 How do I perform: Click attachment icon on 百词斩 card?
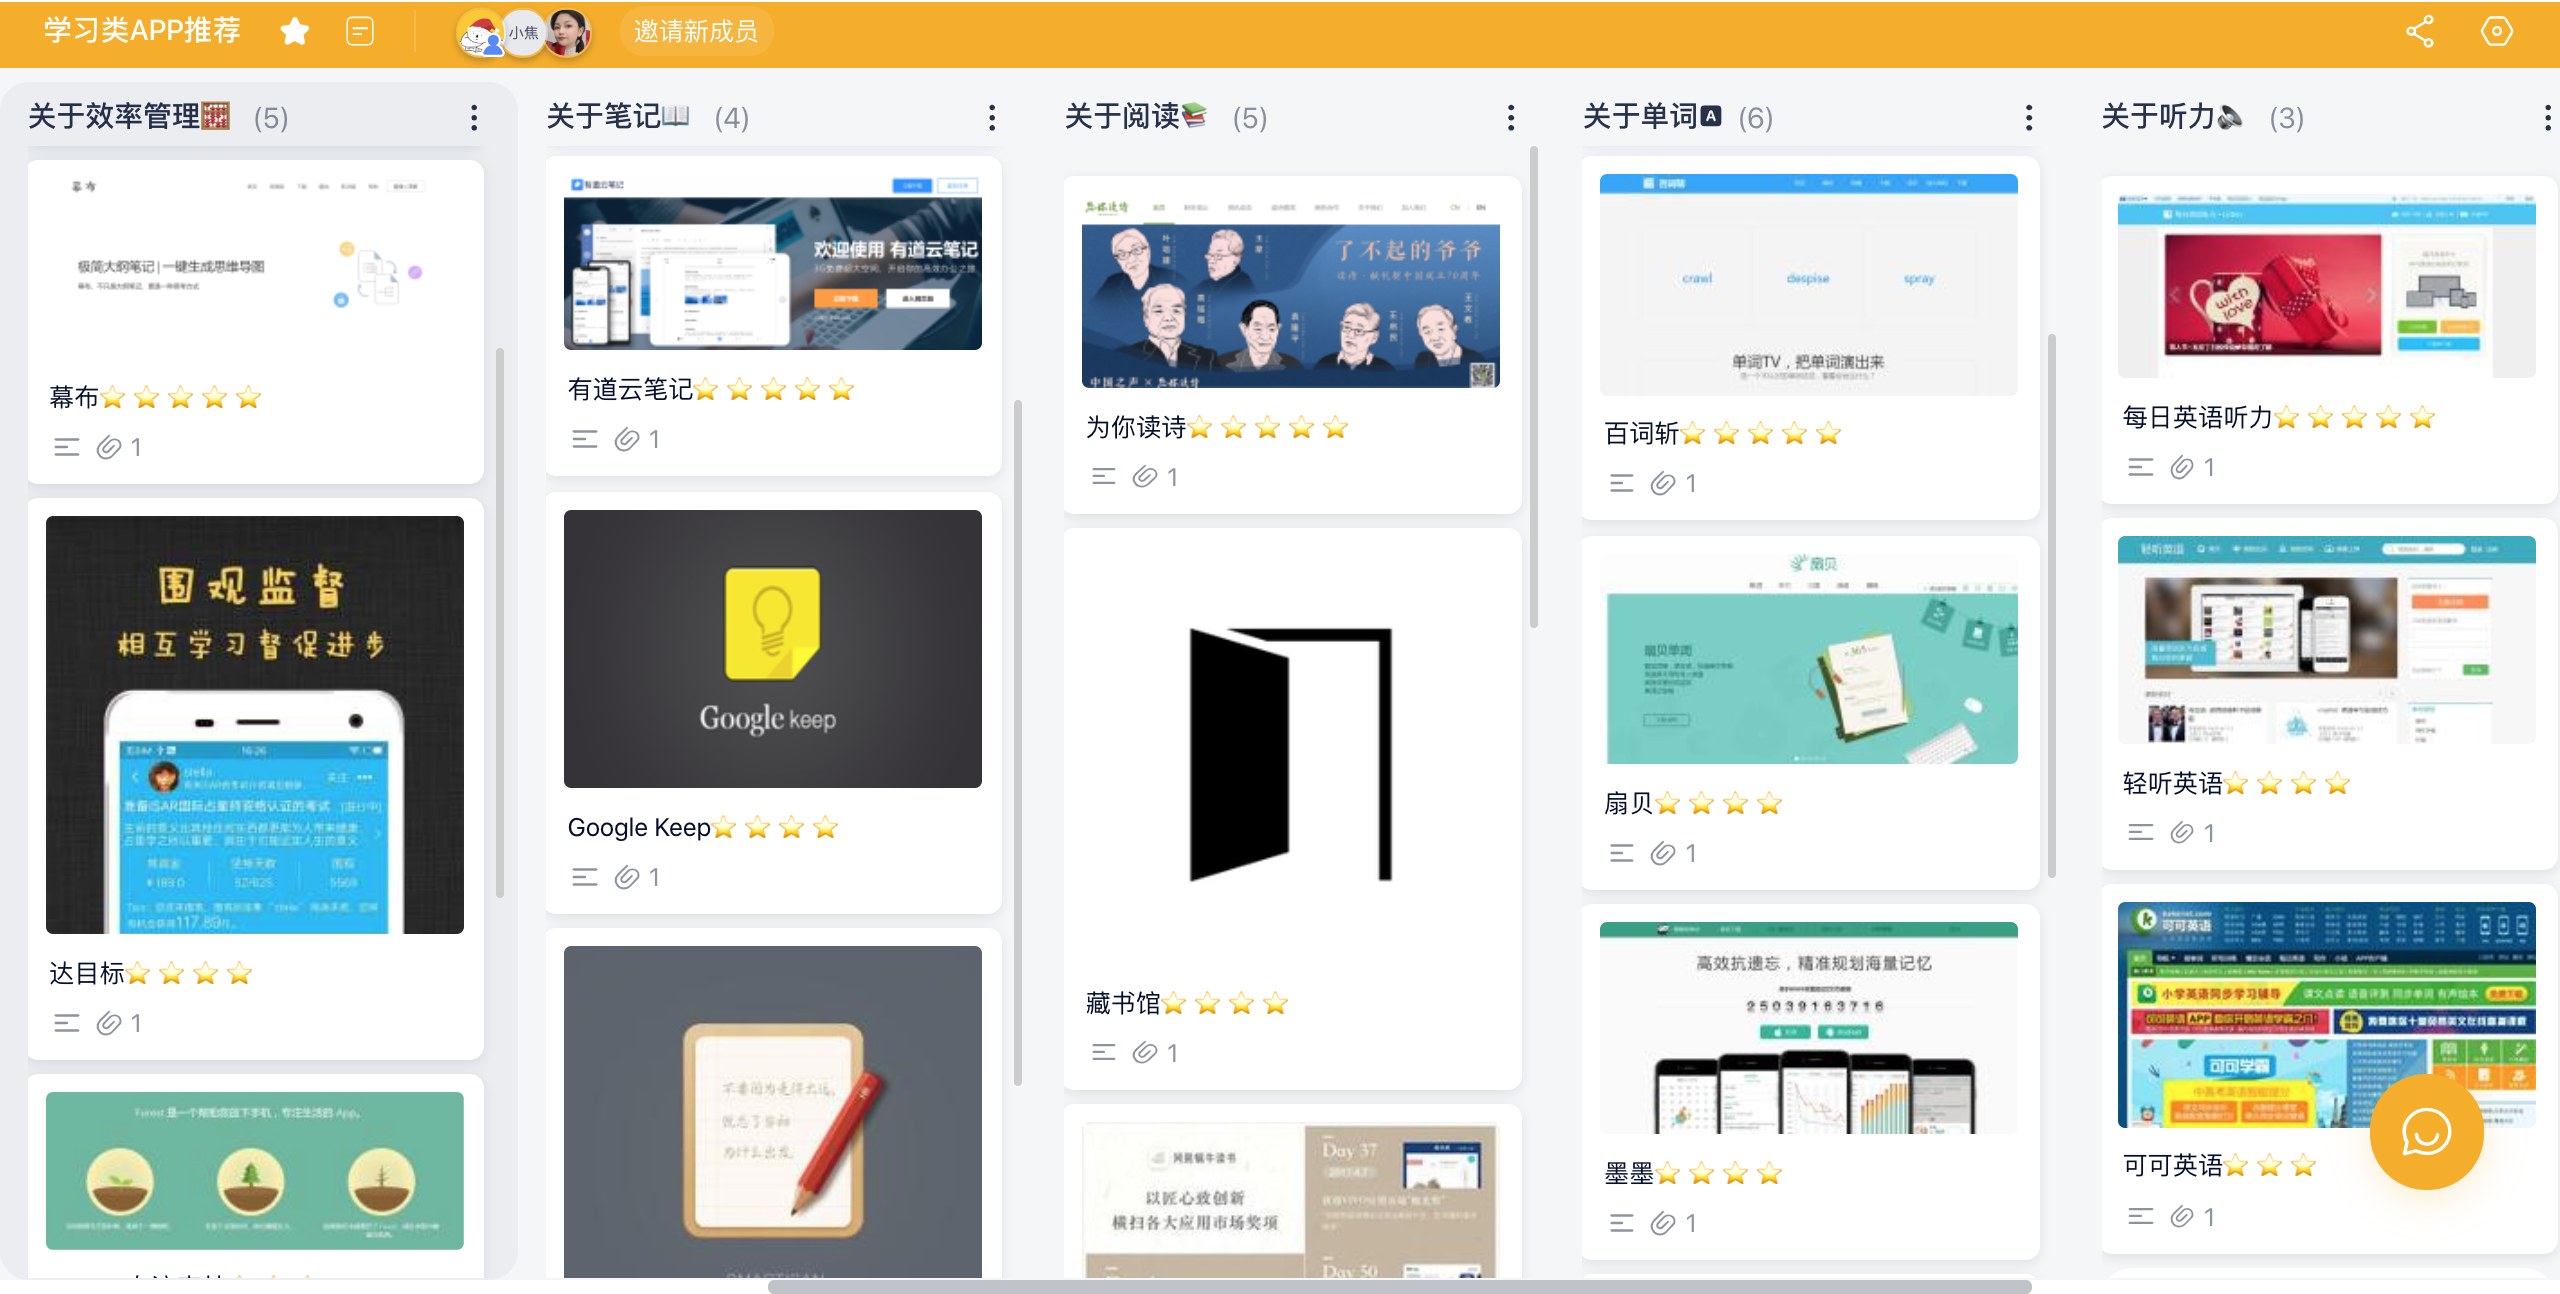pyautogui.click(x=1663, y=483)
